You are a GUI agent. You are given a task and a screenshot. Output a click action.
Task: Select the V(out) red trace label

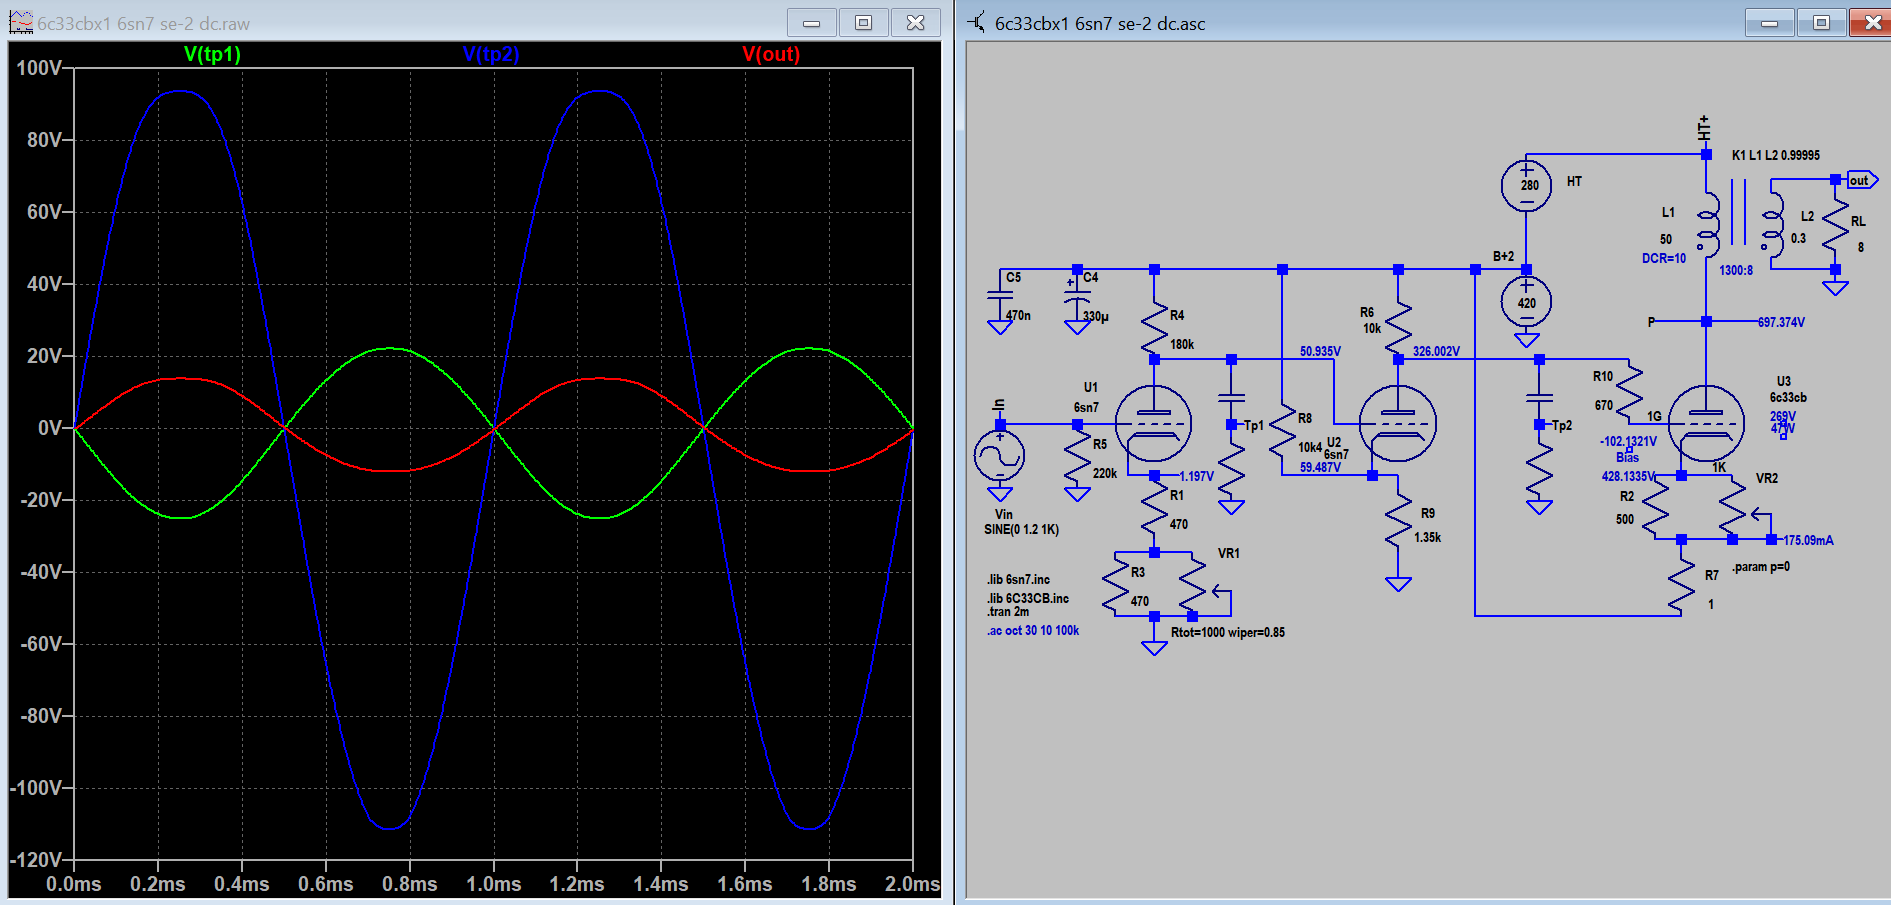pos(771,54)
